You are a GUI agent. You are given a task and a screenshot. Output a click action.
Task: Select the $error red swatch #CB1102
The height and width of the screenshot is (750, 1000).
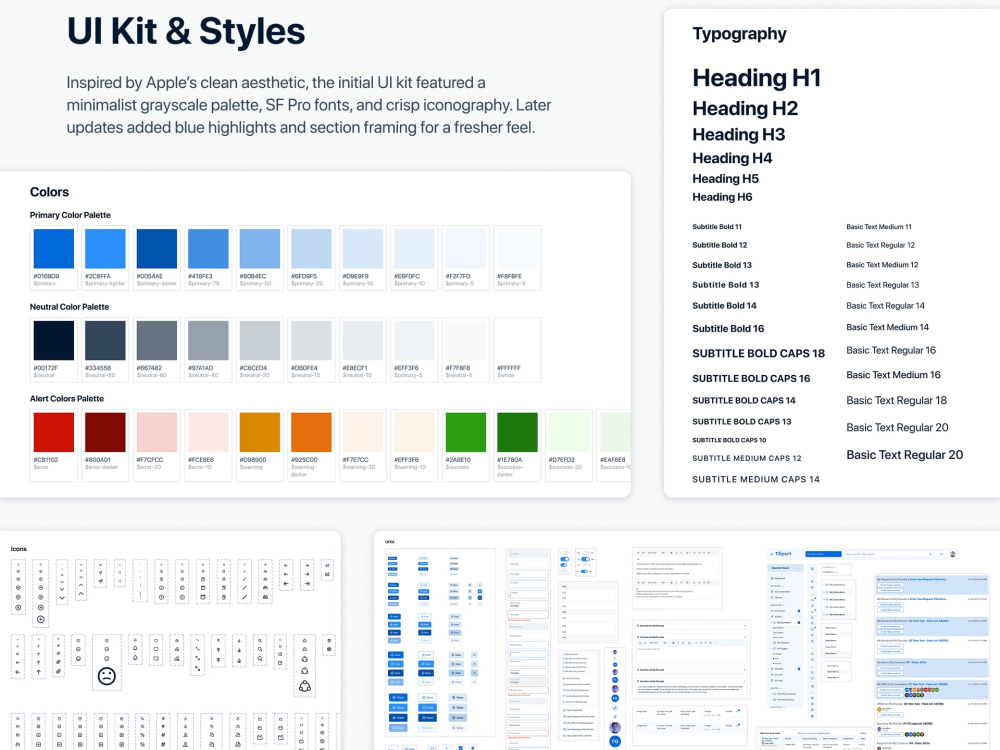(54, 432)
